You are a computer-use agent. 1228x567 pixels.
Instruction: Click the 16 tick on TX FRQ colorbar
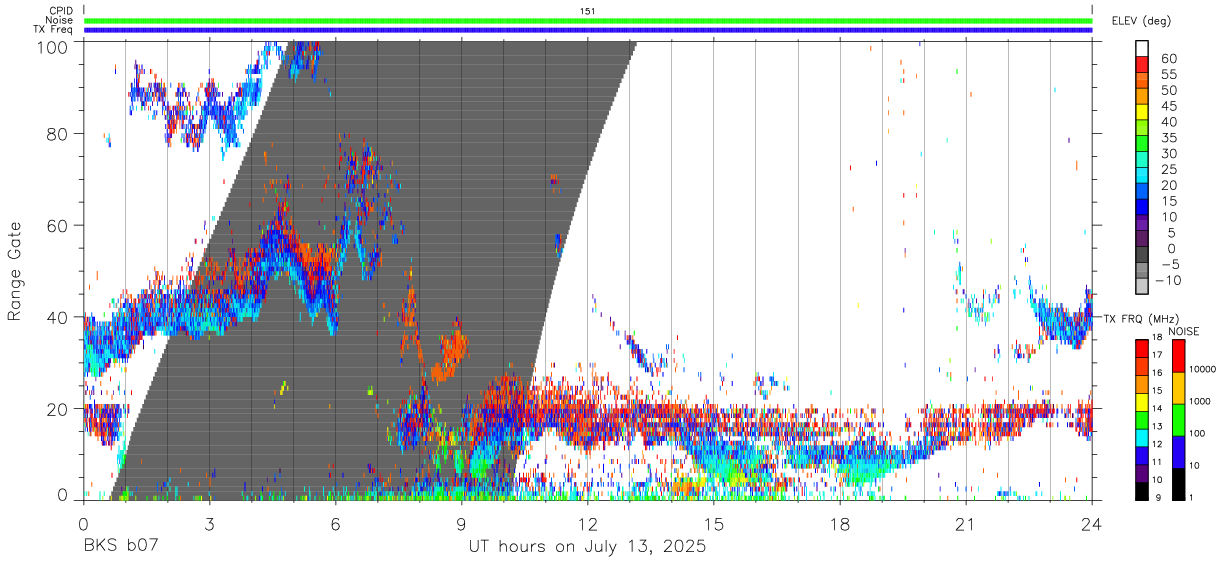pos(1157,372)
